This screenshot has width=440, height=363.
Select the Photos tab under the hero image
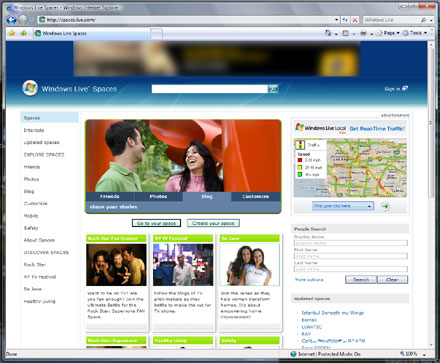coord(158,197)
